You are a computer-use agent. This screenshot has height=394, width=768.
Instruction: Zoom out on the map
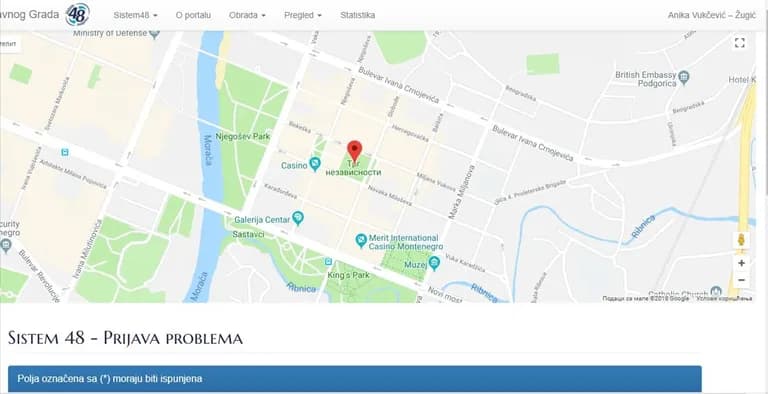point(742,280)
